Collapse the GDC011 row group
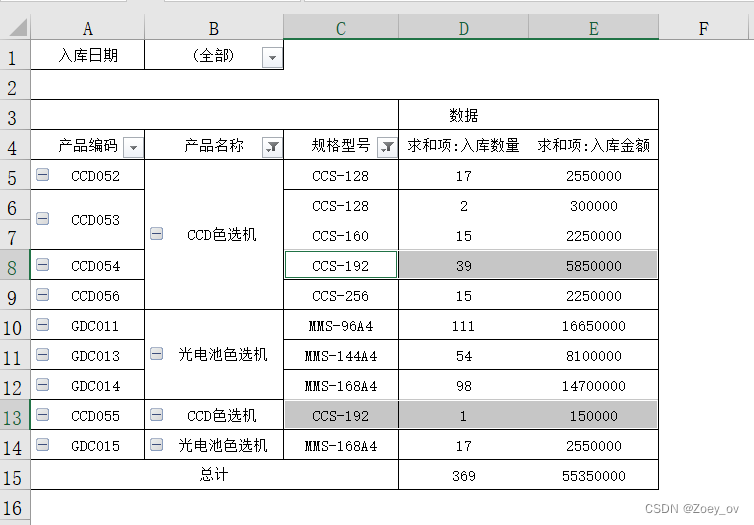Image resolution: width=754 pixels, height=525 pixels. tap(42, 325)
